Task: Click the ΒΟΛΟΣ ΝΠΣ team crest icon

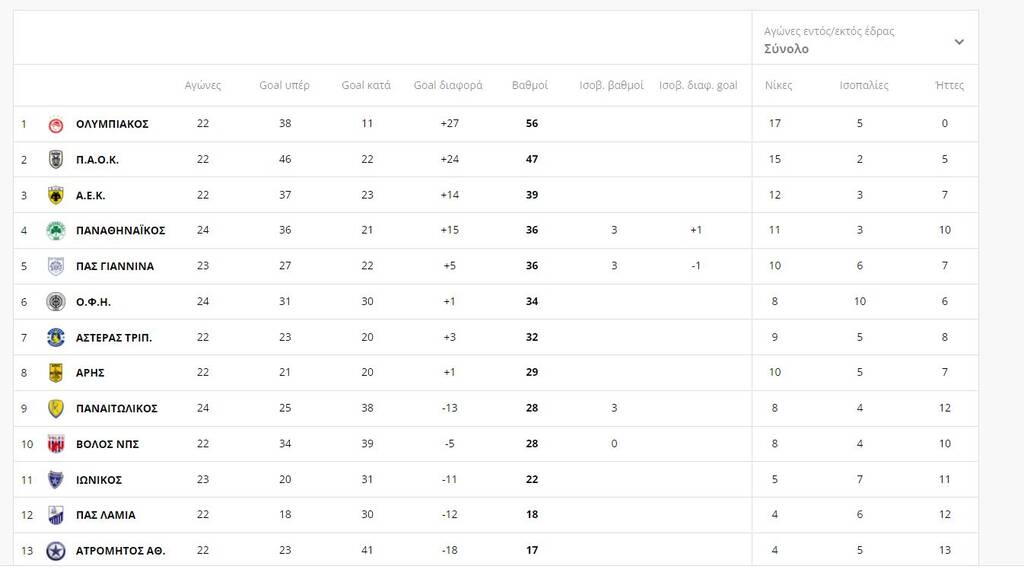Action: coord(56,443)
